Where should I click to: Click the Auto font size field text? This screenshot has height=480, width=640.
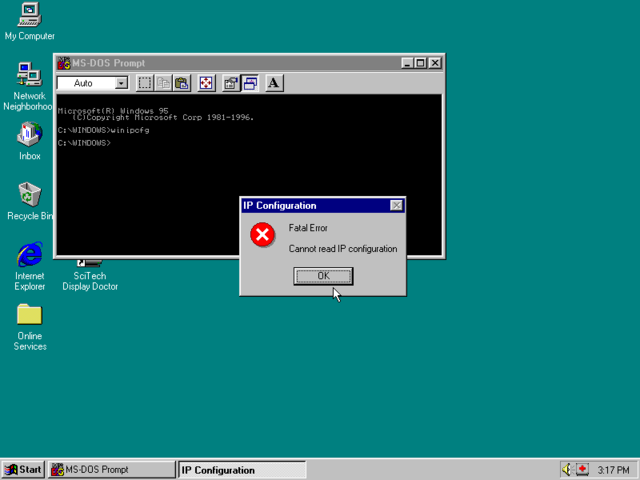coord(83,83)
